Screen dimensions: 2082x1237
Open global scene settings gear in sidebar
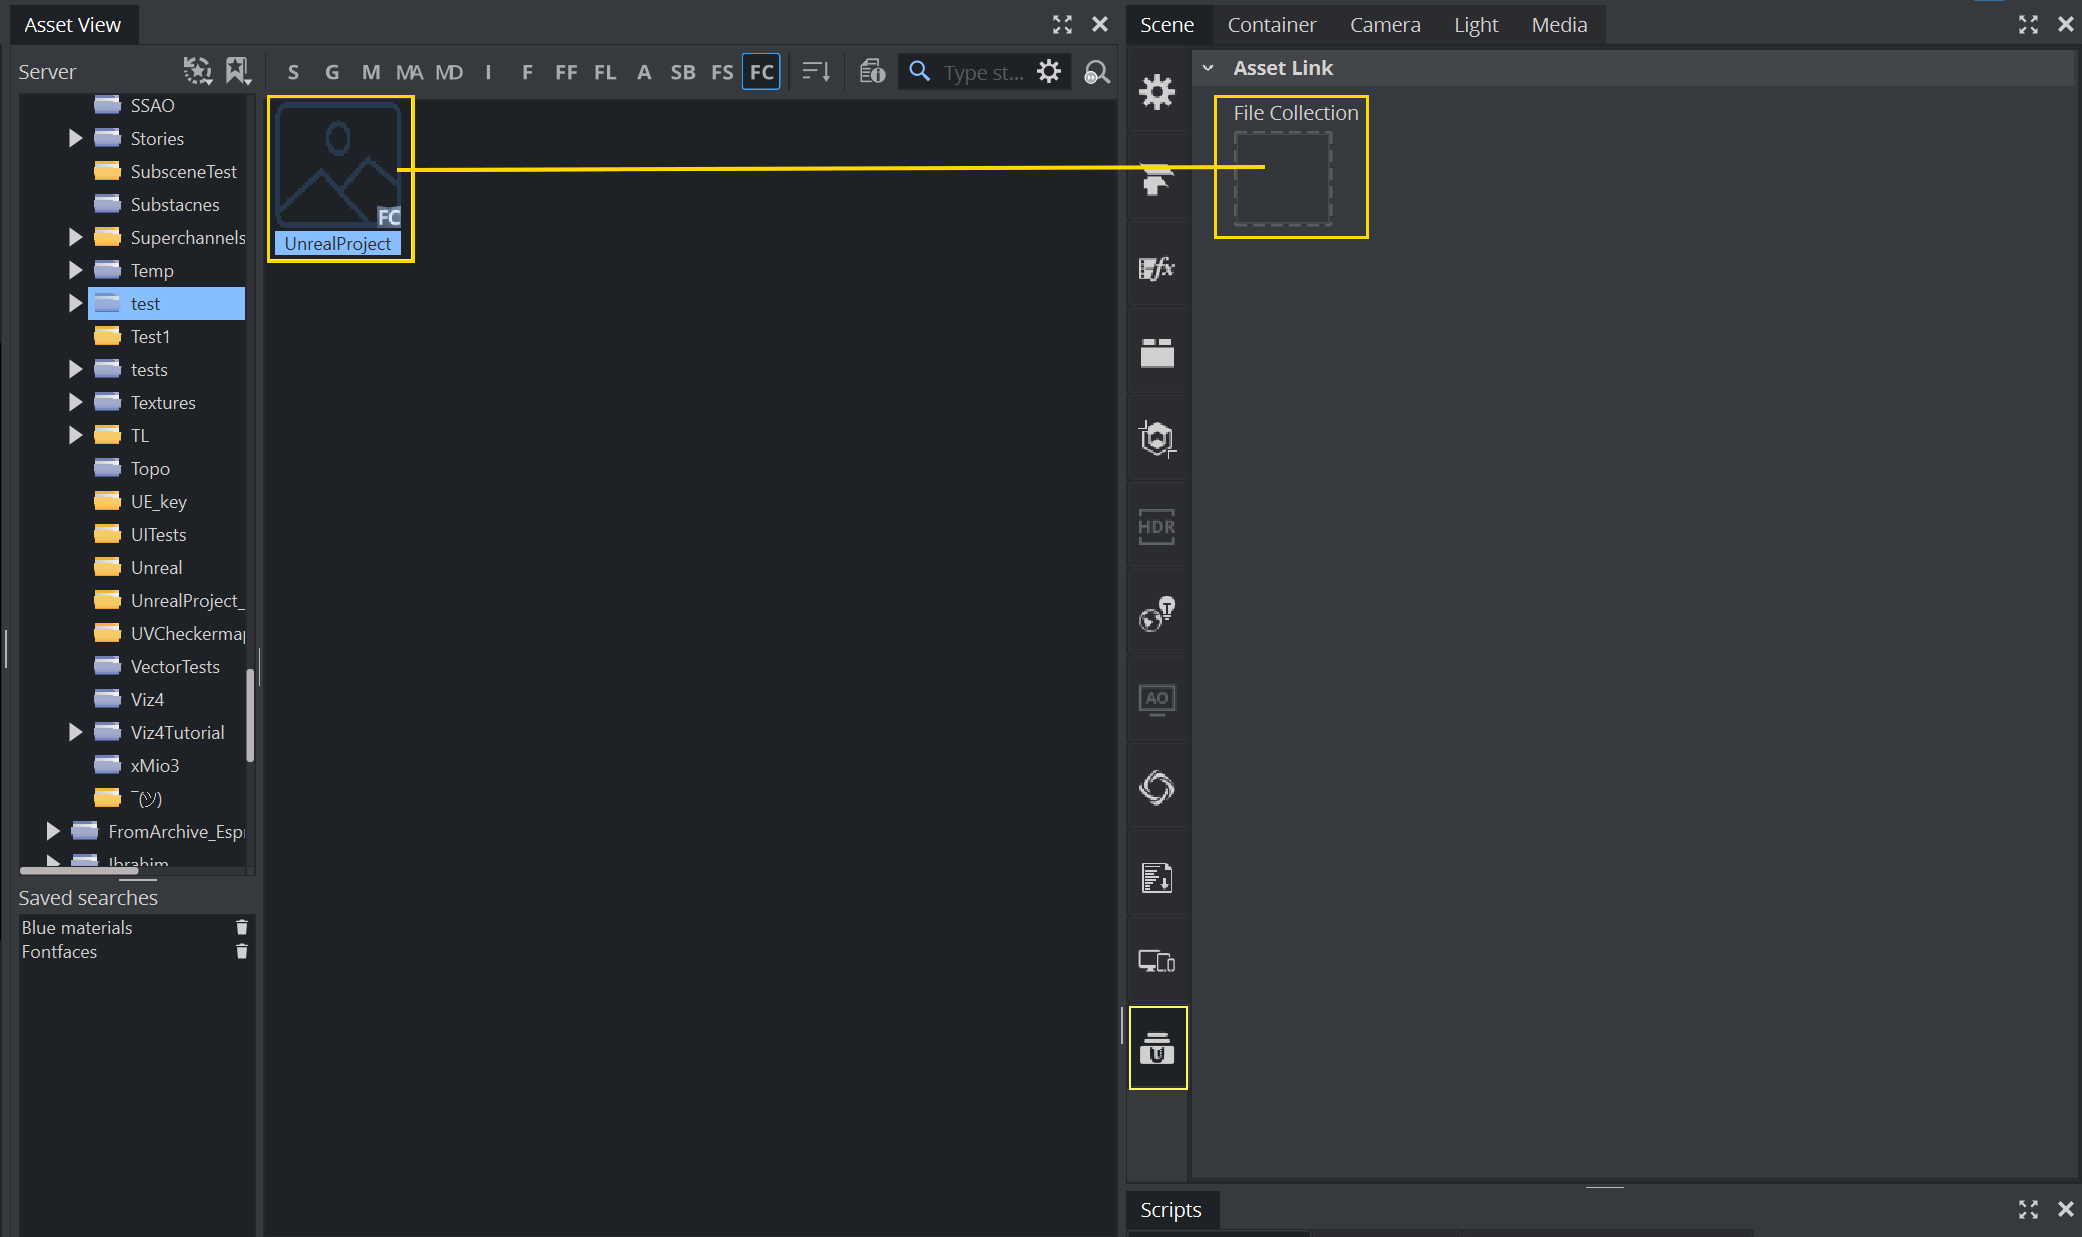tap(1157, 92)
